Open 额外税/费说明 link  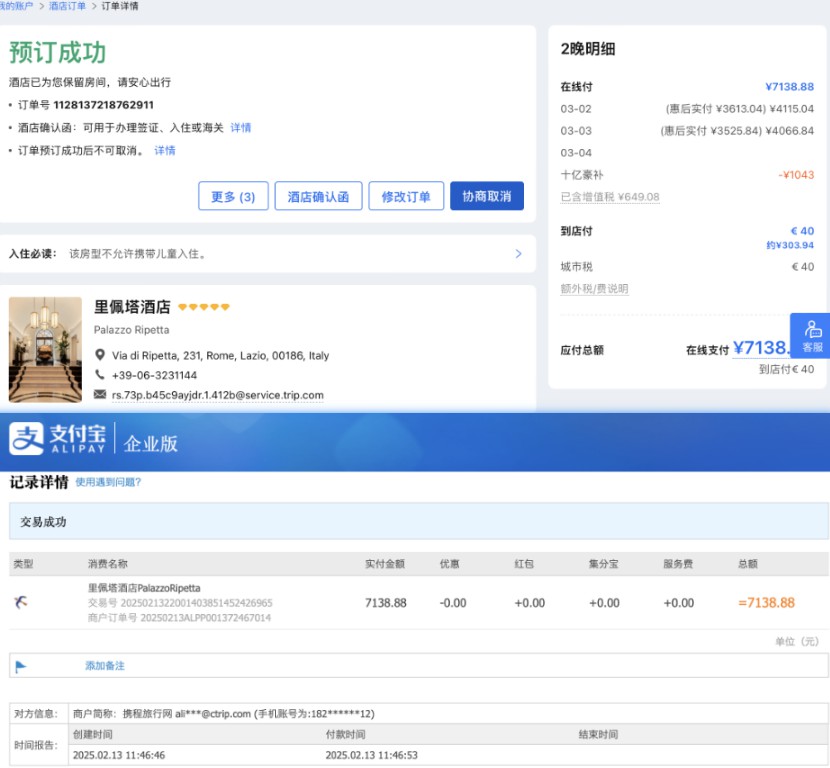click(594, 289)
